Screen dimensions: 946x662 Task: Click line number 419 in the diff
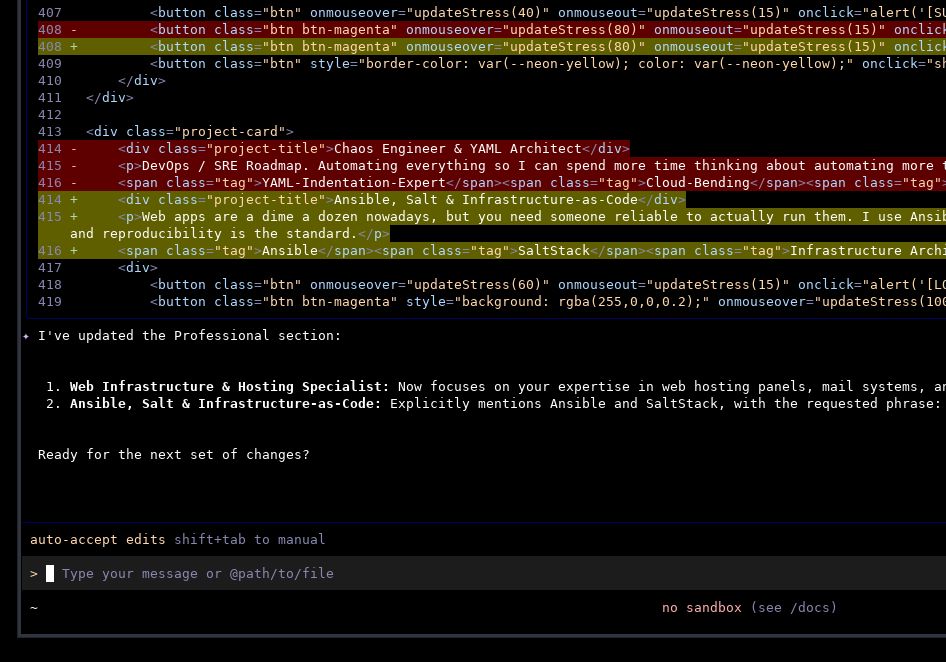[49, 302]
